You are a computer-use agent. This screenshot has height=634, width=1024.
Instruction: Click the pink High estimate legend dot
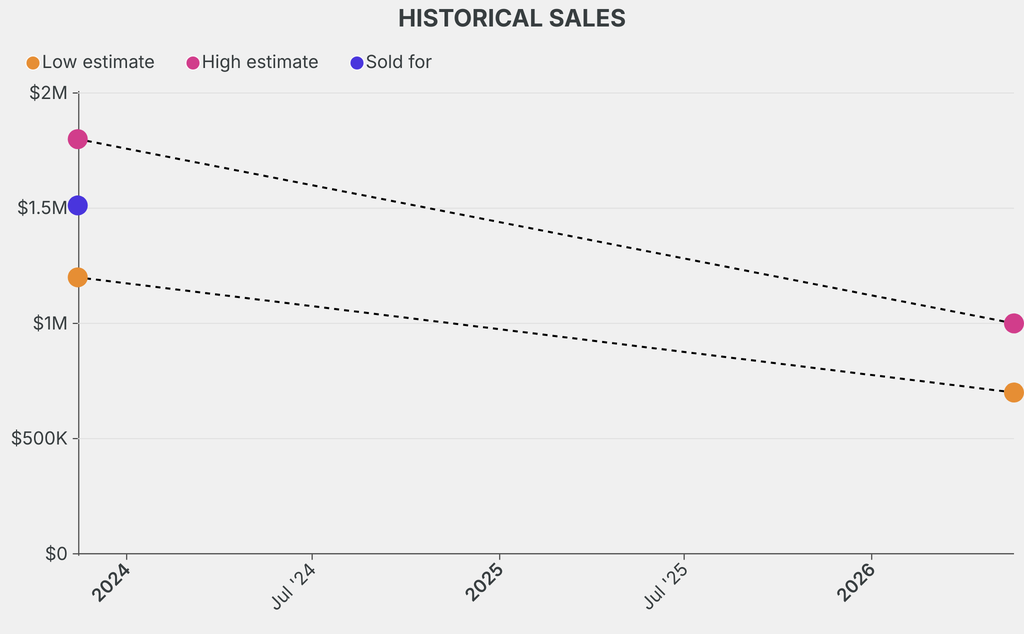click(x=193, y=63)
